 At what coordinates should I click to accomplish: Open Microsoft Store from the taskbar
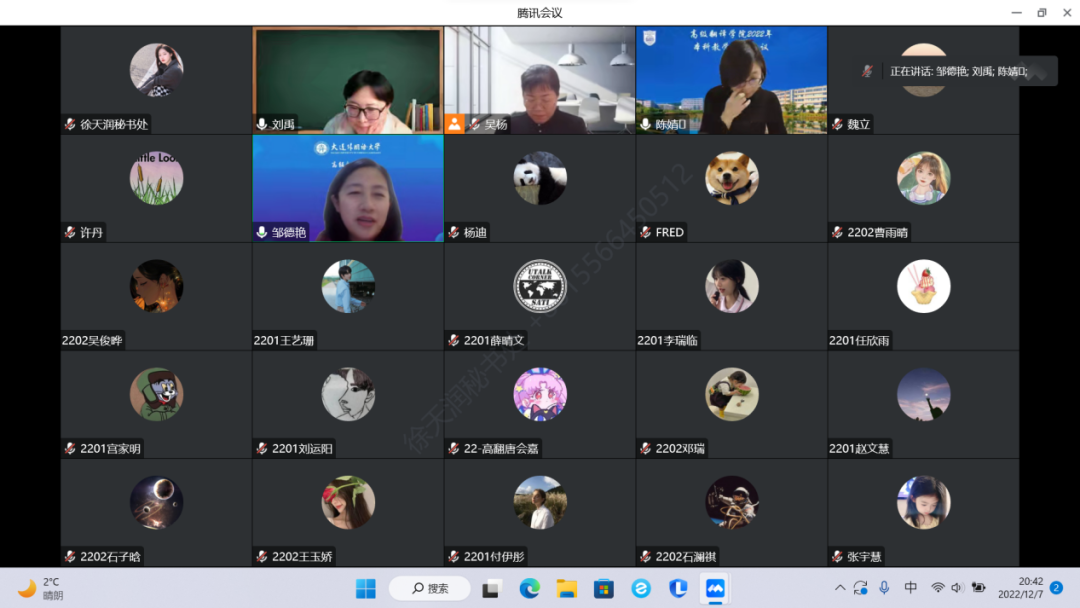point(603,588)
